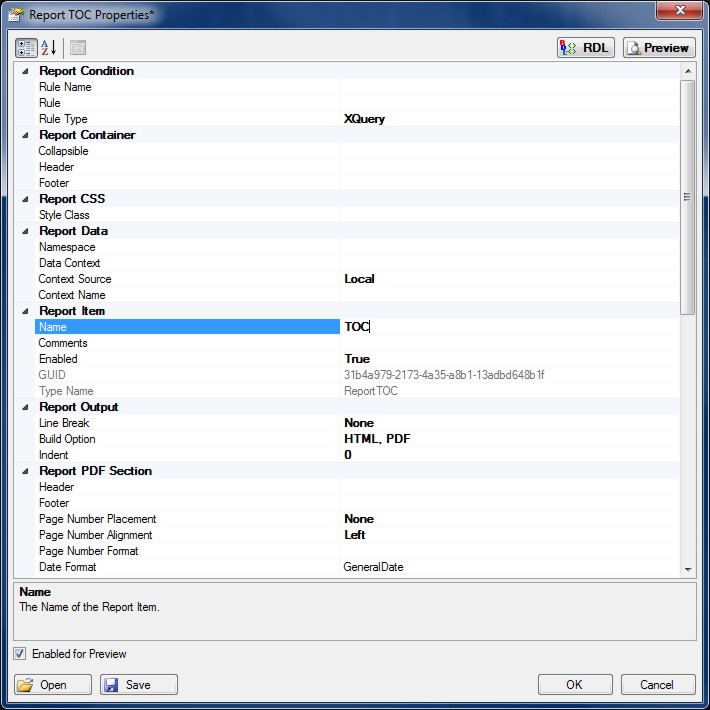Switch to Categorized property view
The height and width of the screenshot is (710, 710).
pos(26,48)
